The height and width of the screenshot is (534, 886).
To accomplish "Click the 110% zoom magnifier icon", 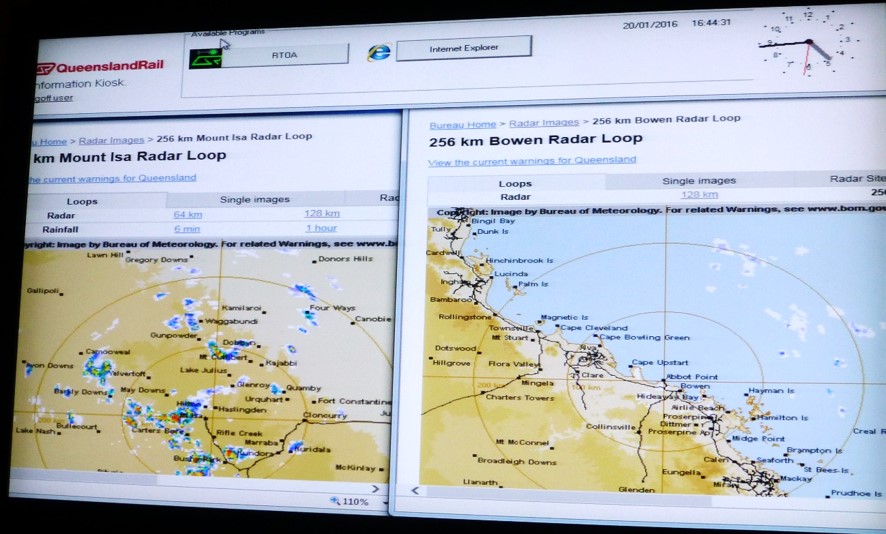I will [x=335, y=501].
